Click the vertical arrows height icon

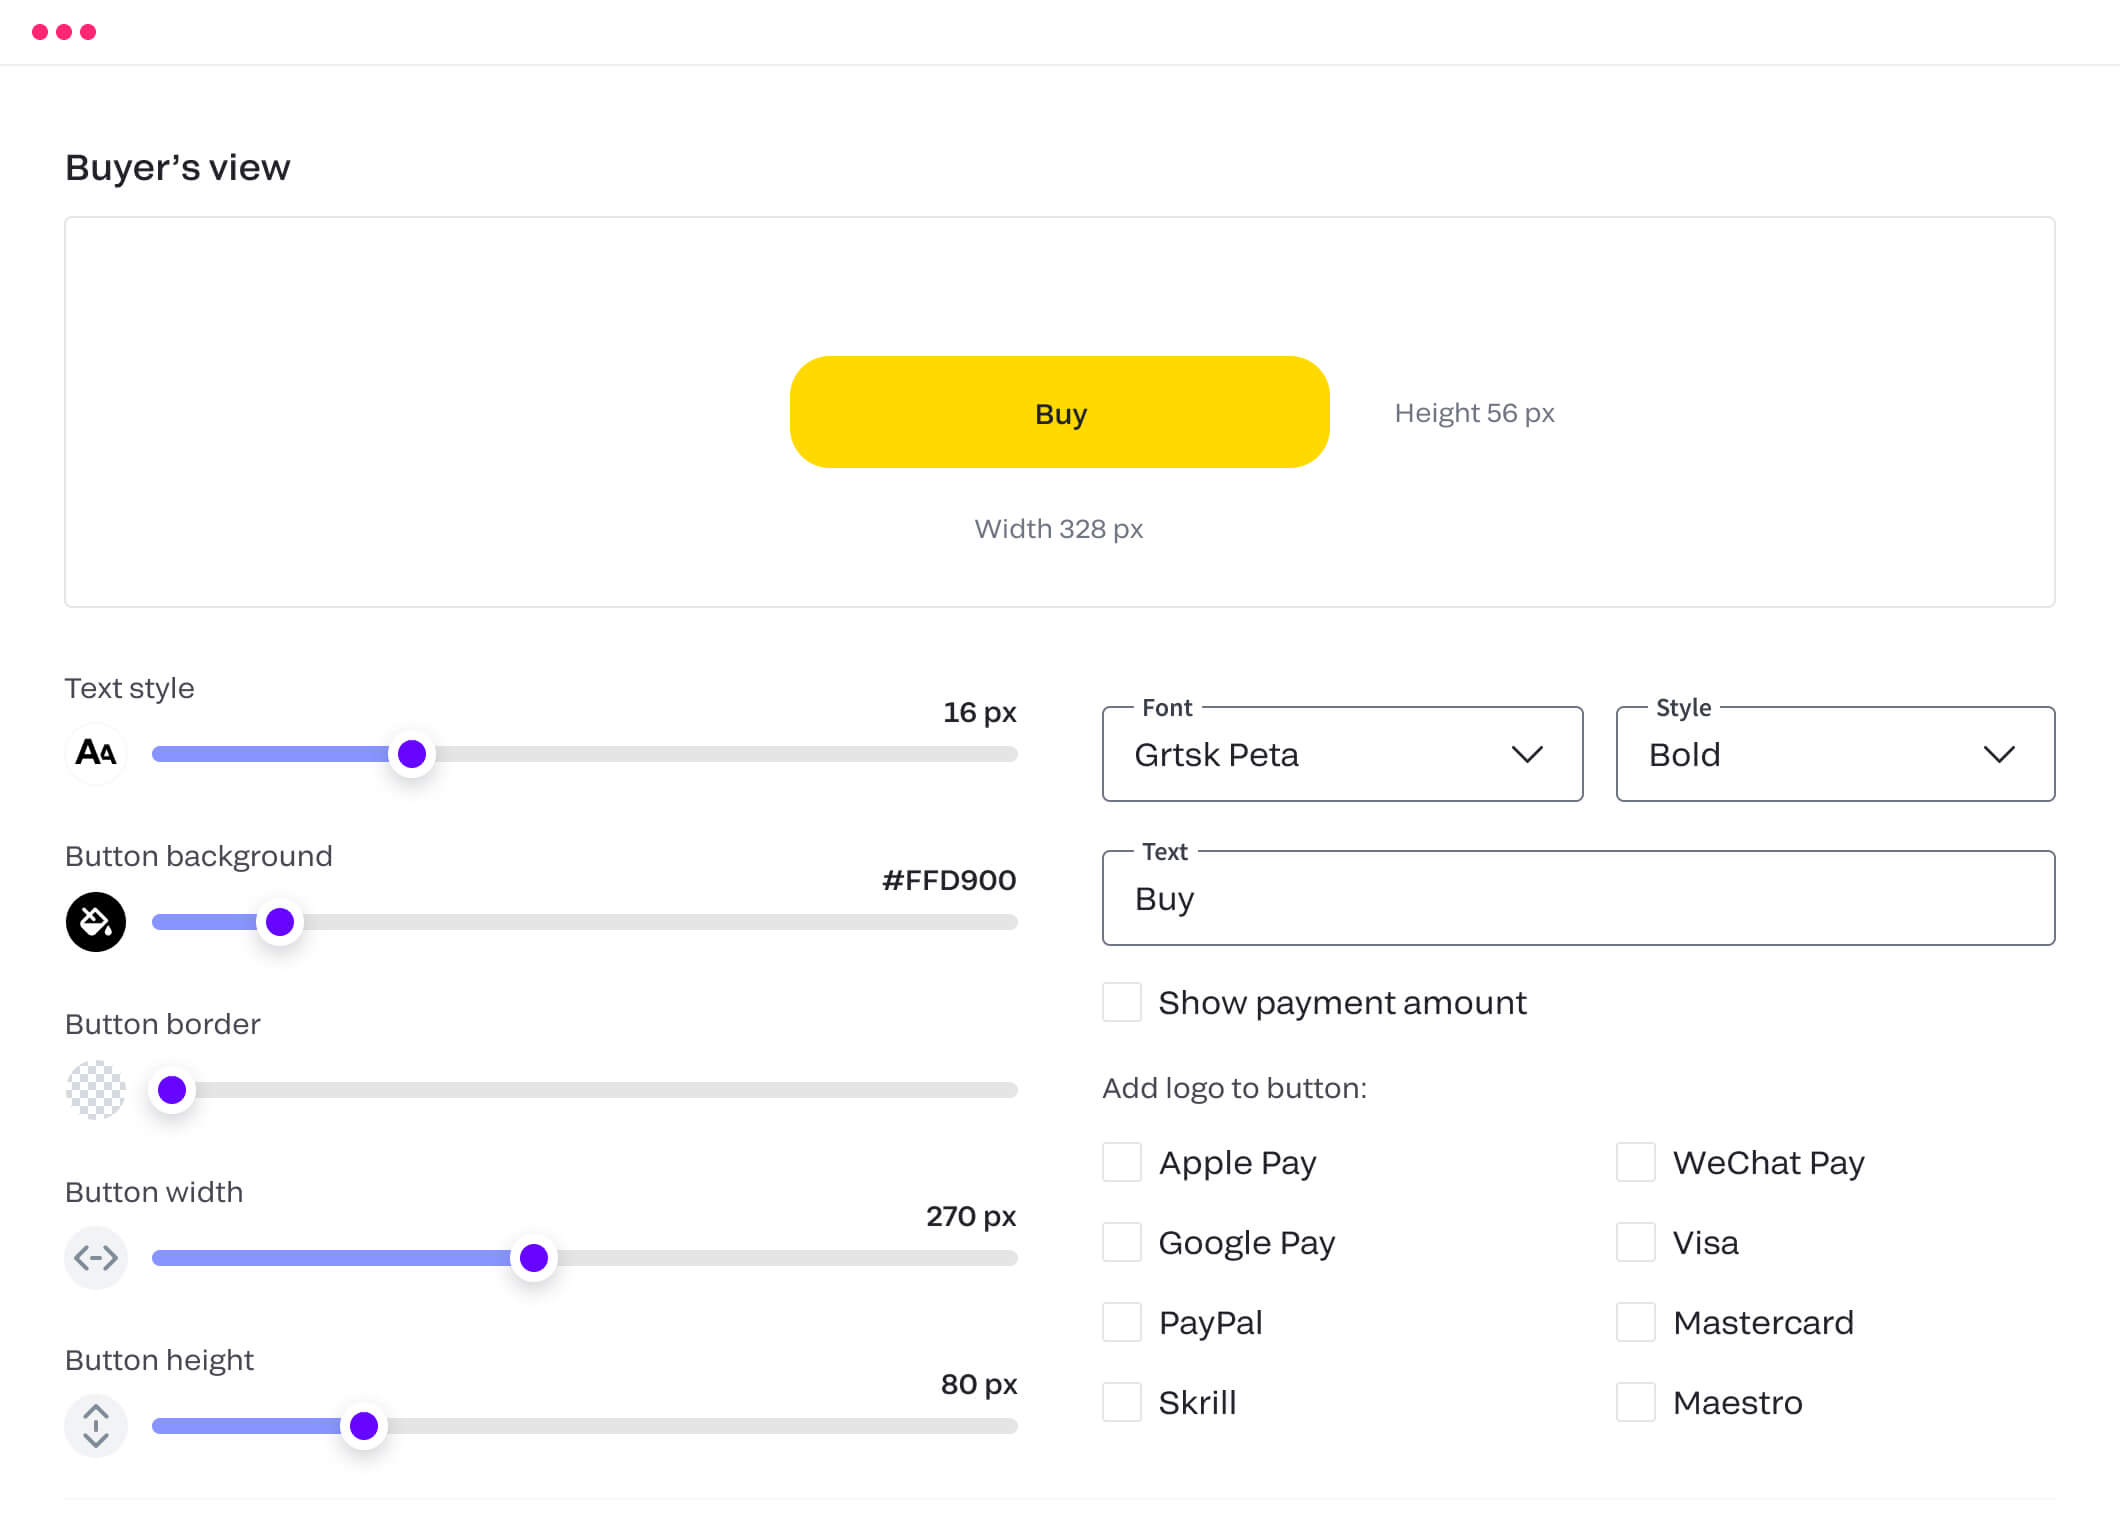(x=96, y=1425)
